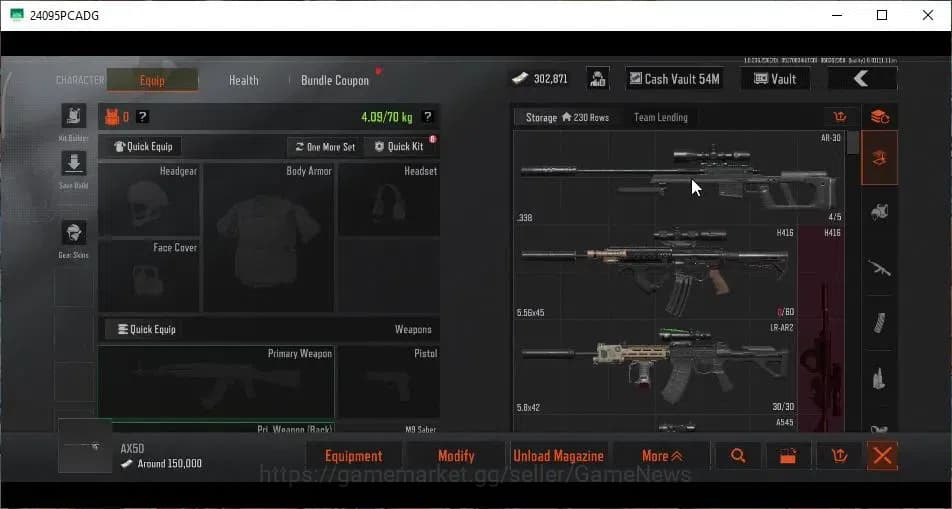Click the back arrow button
Viewport: 952px width, 509px height.
pos(862,79)
